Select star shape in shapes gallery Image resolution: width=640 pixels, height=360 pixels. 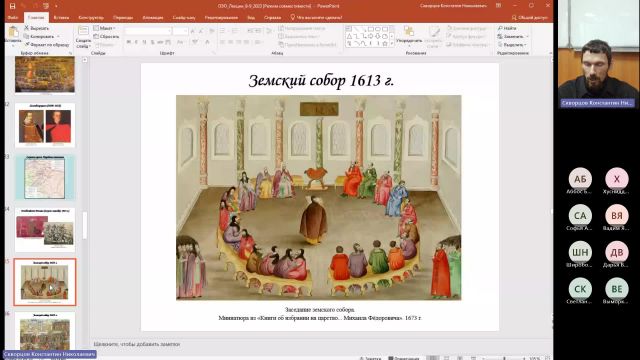click(385, 43)
